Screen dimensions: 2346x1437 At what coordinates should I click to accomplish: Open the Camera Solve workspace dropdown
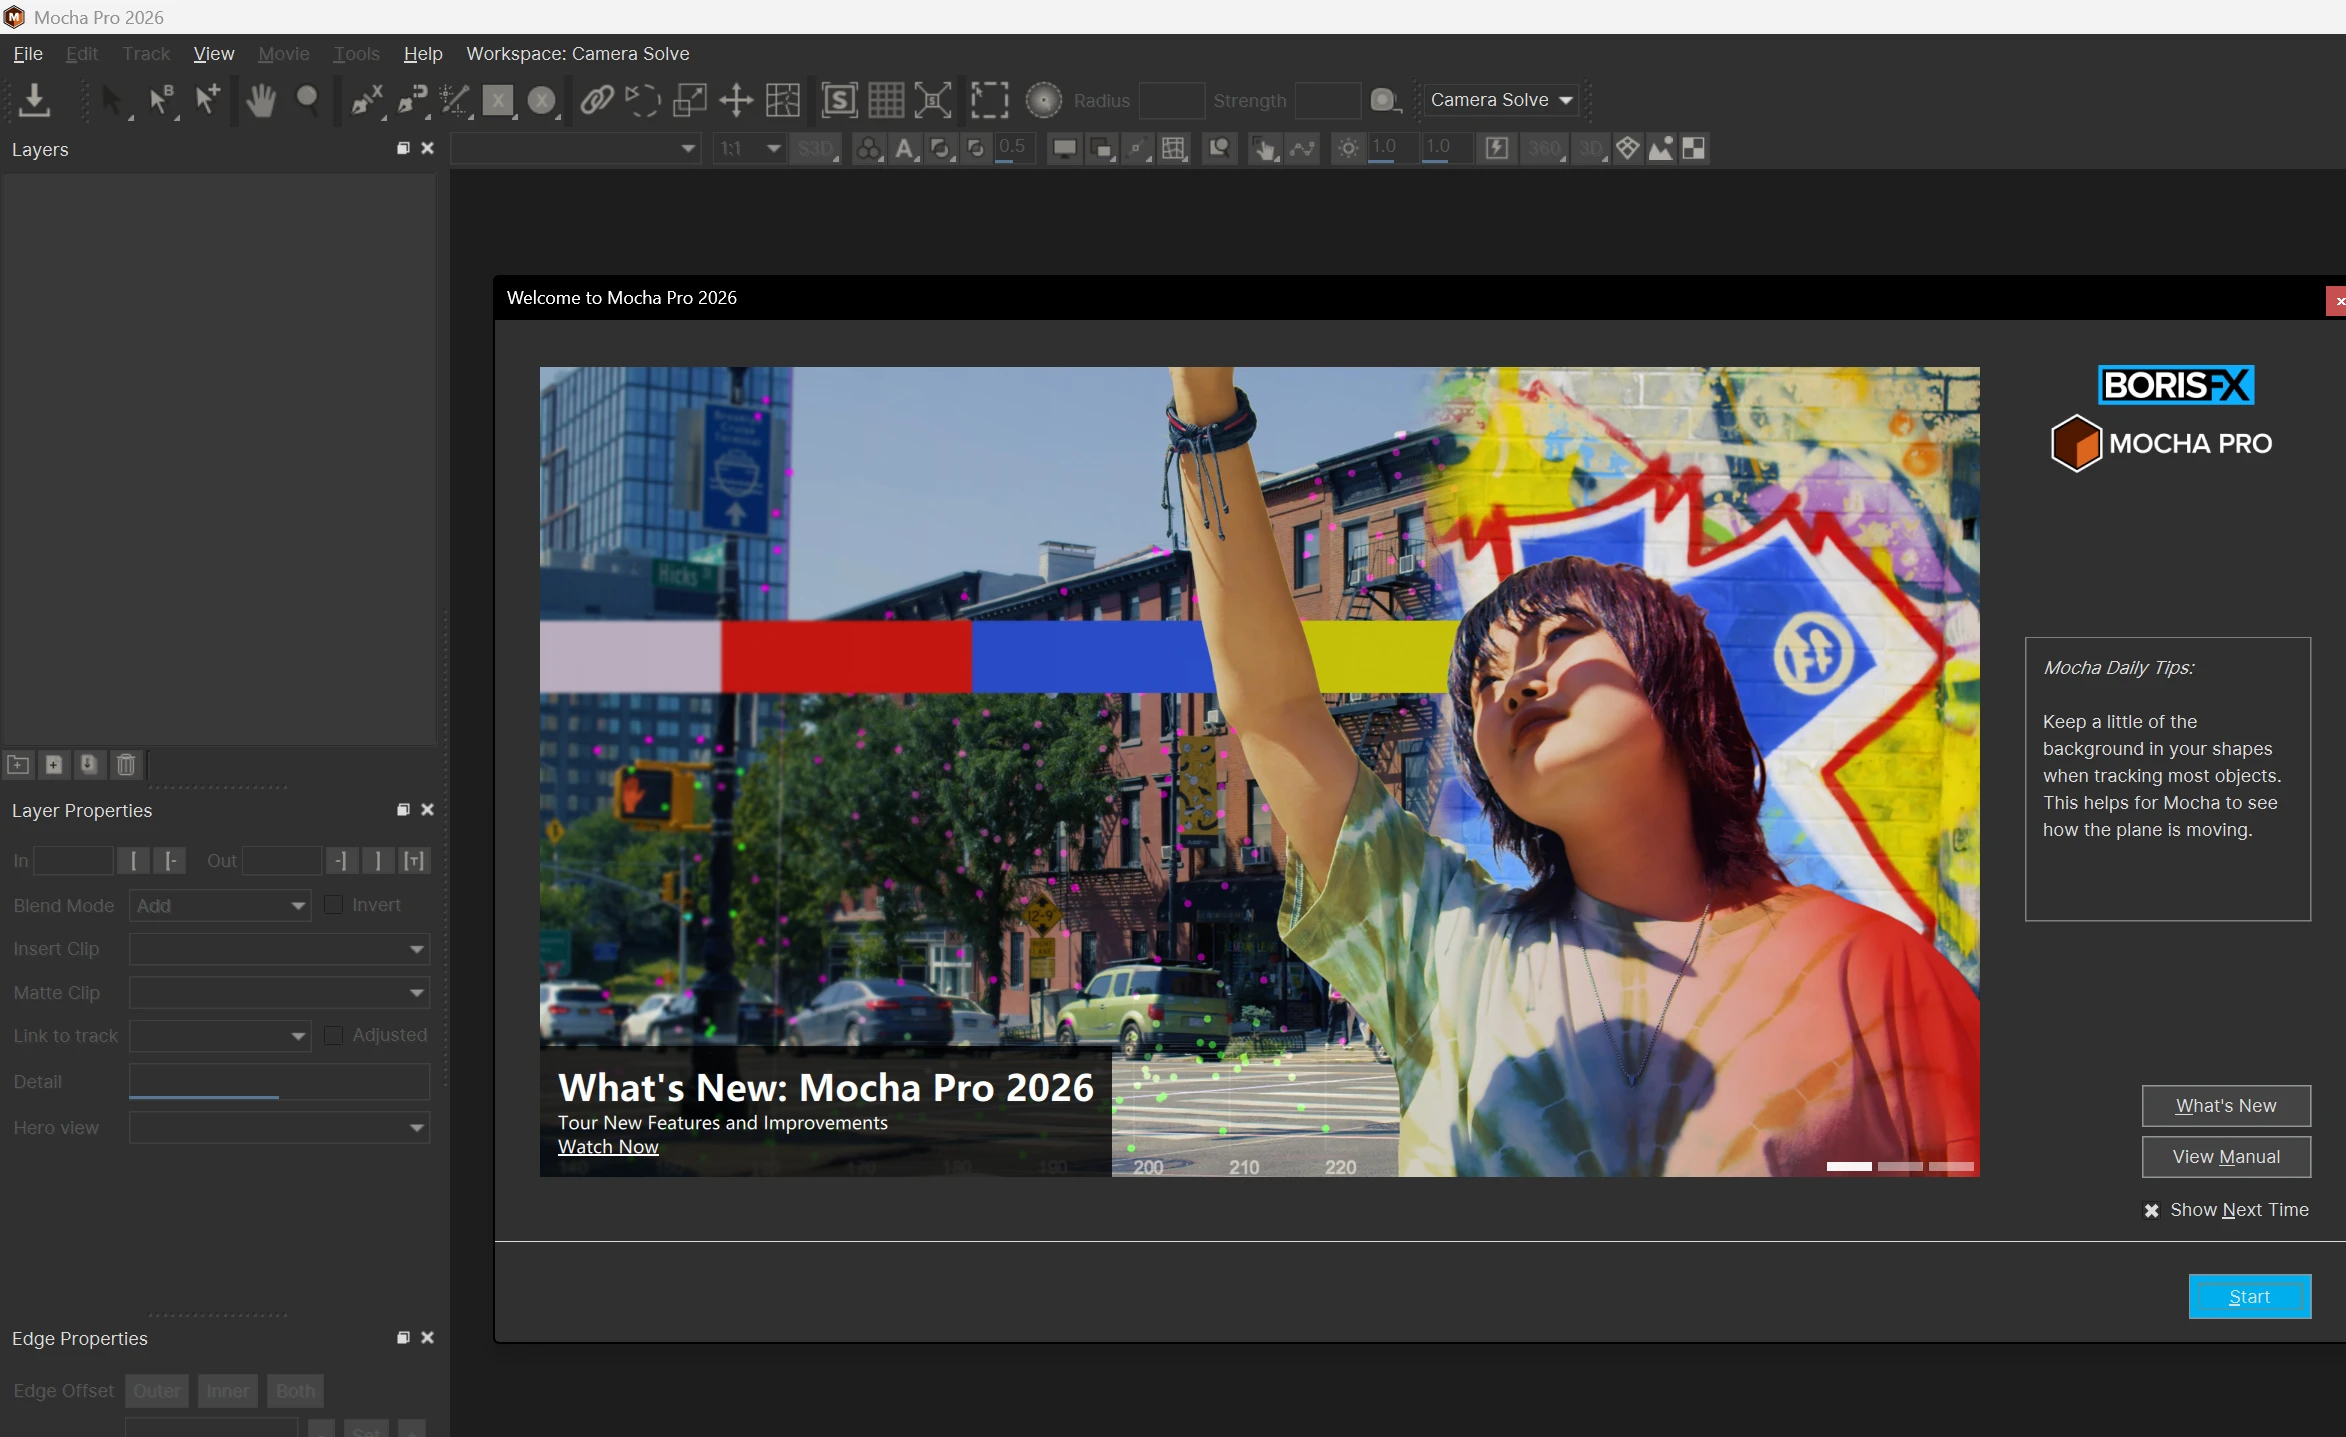tap(1501, 100)
